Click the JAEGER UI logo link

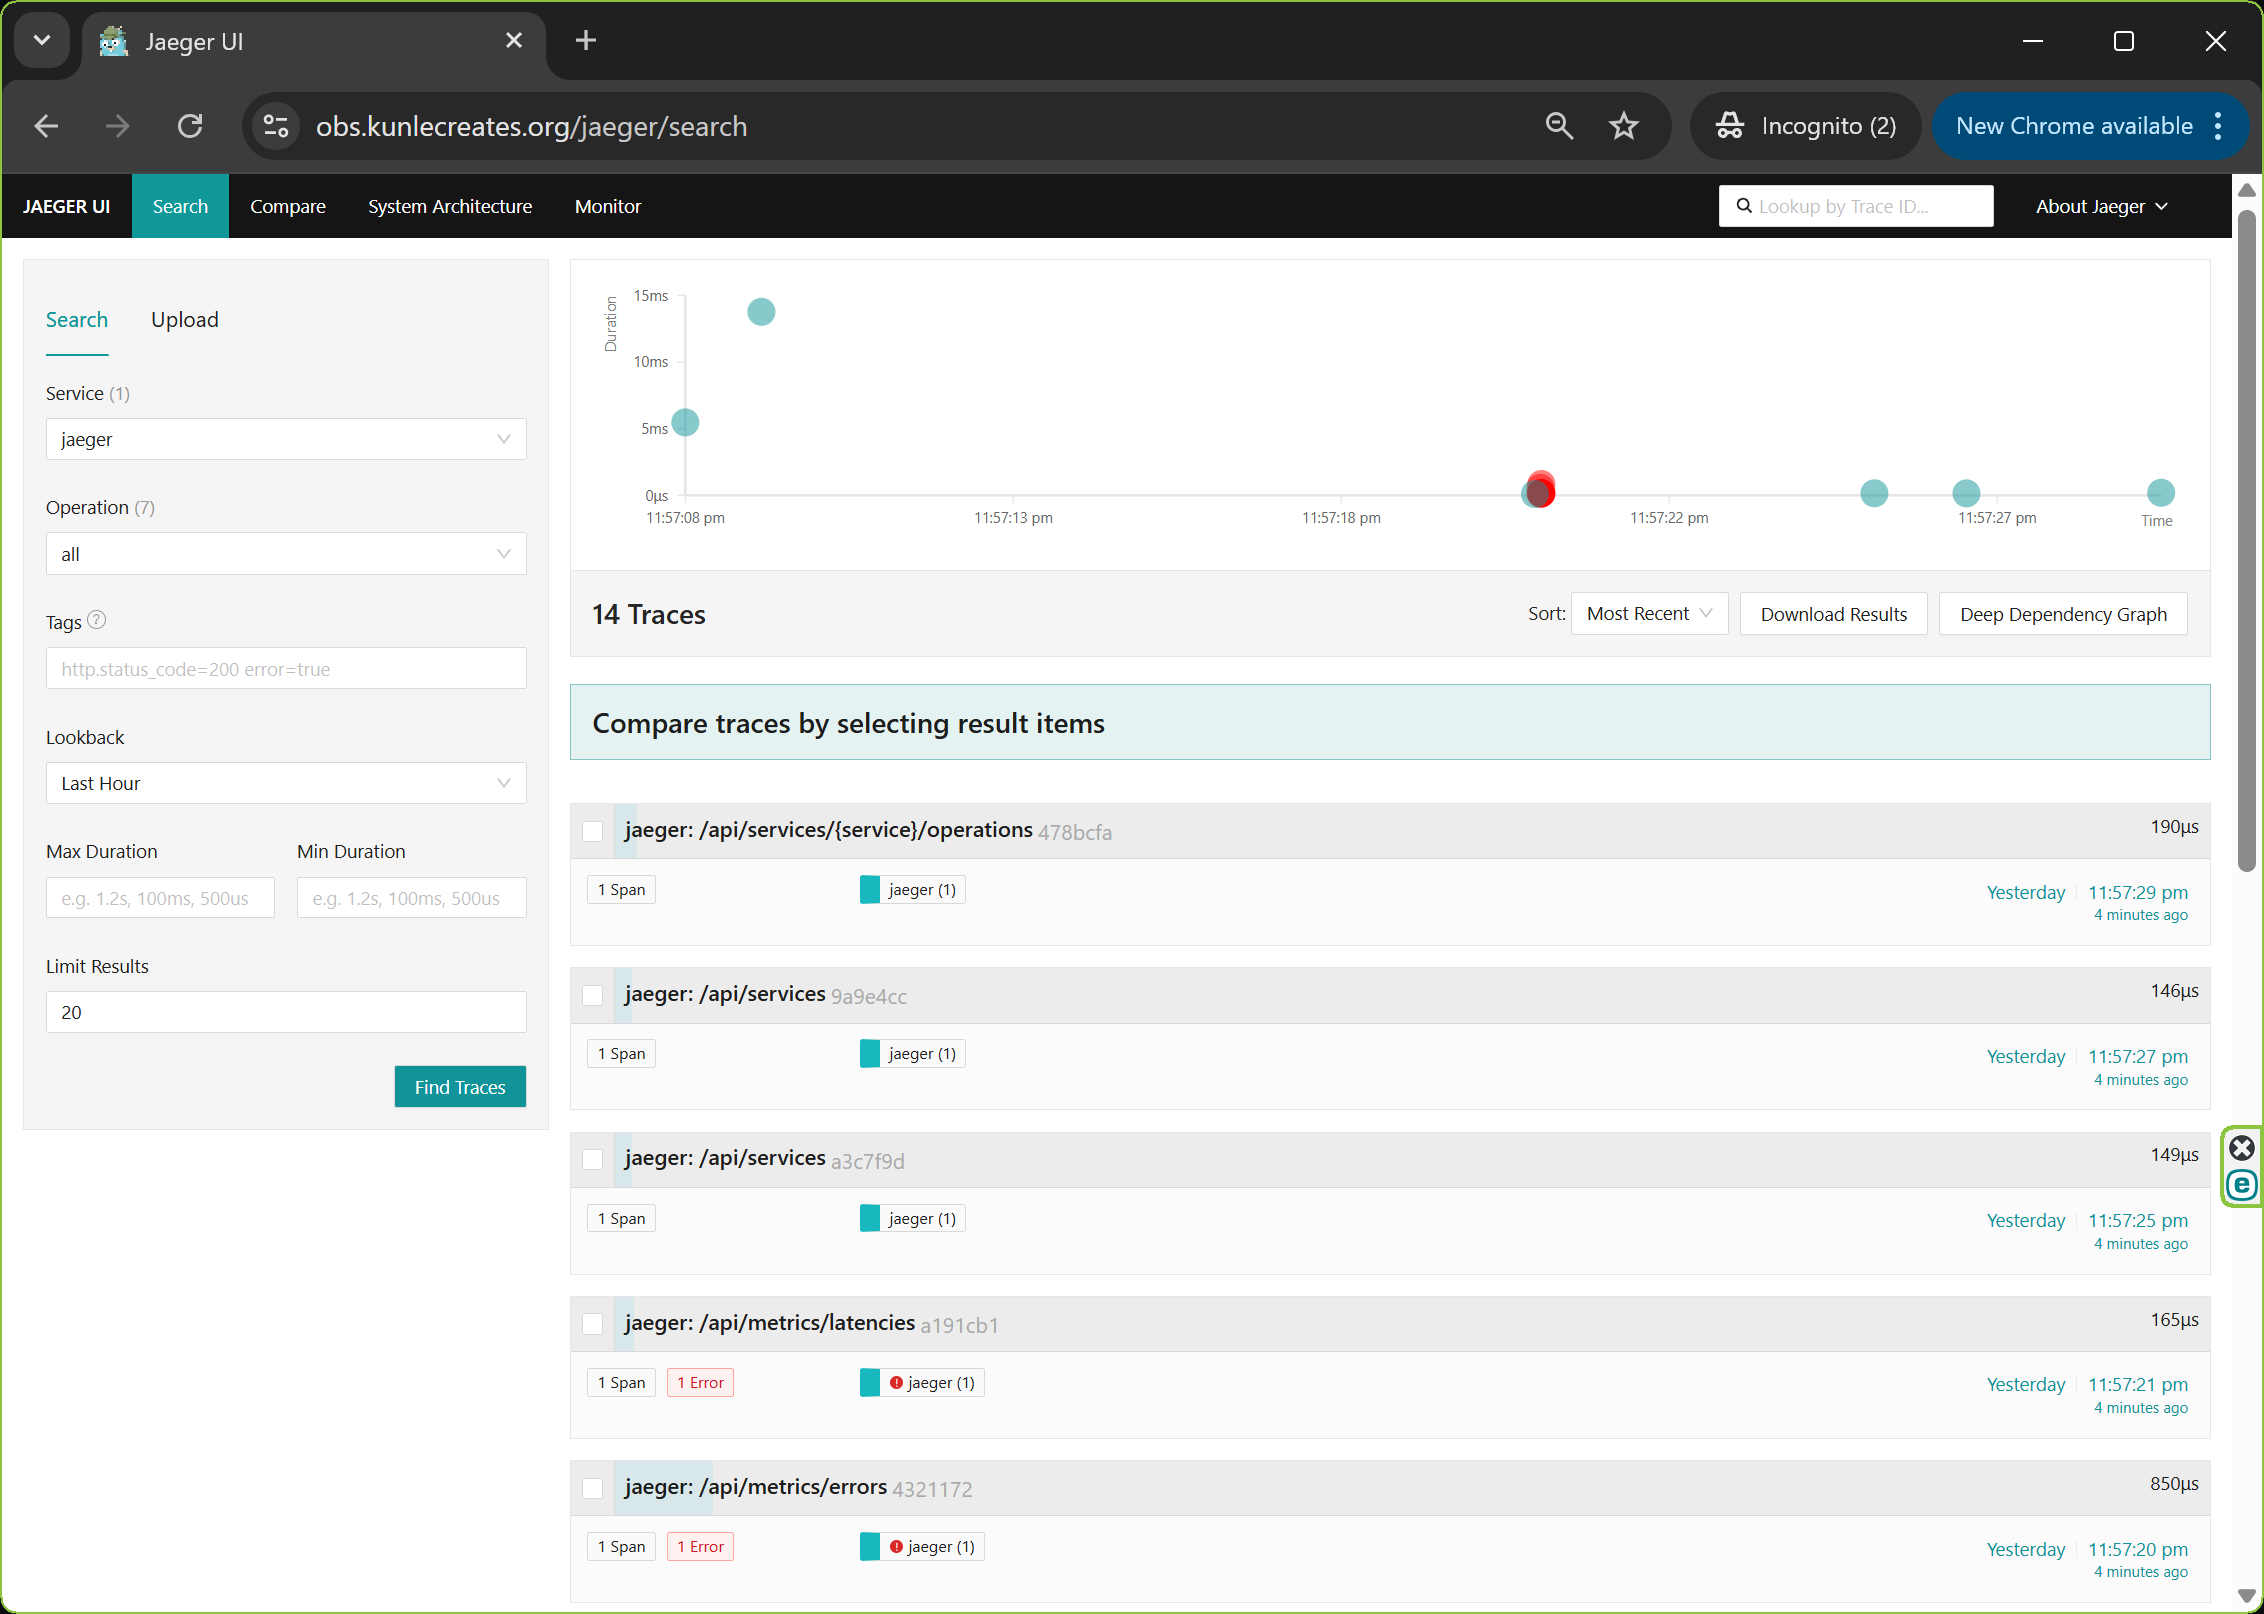pos(66,206)
